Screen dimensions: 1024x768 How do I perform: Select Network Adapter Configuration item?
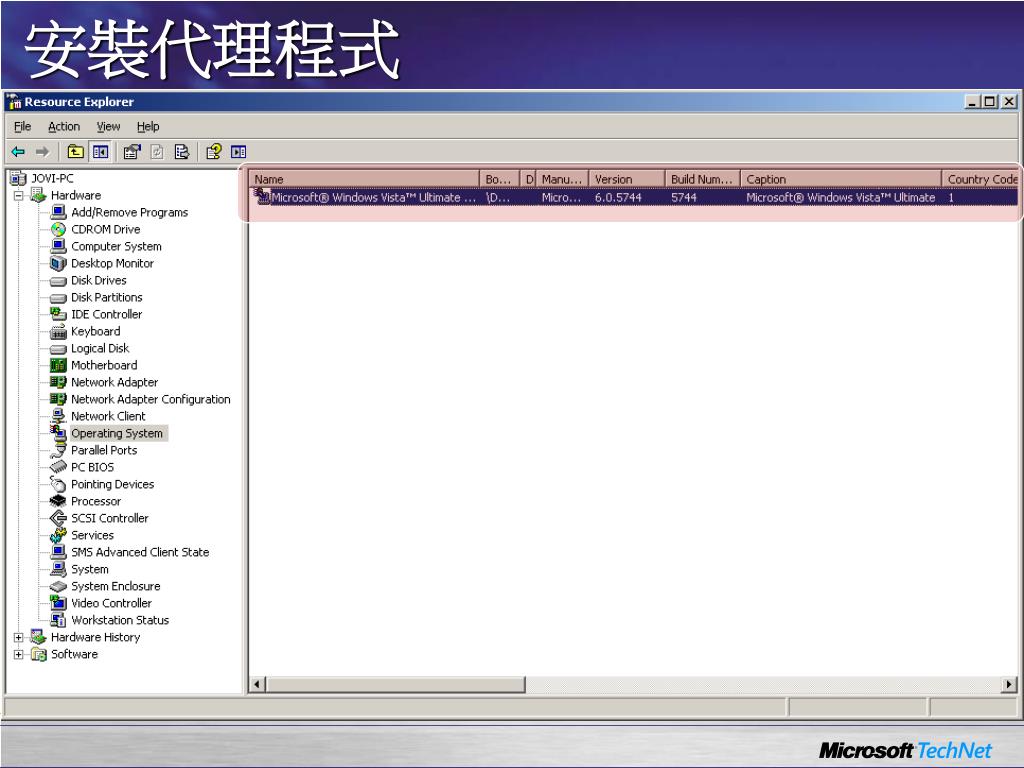(x=151, y=399)
